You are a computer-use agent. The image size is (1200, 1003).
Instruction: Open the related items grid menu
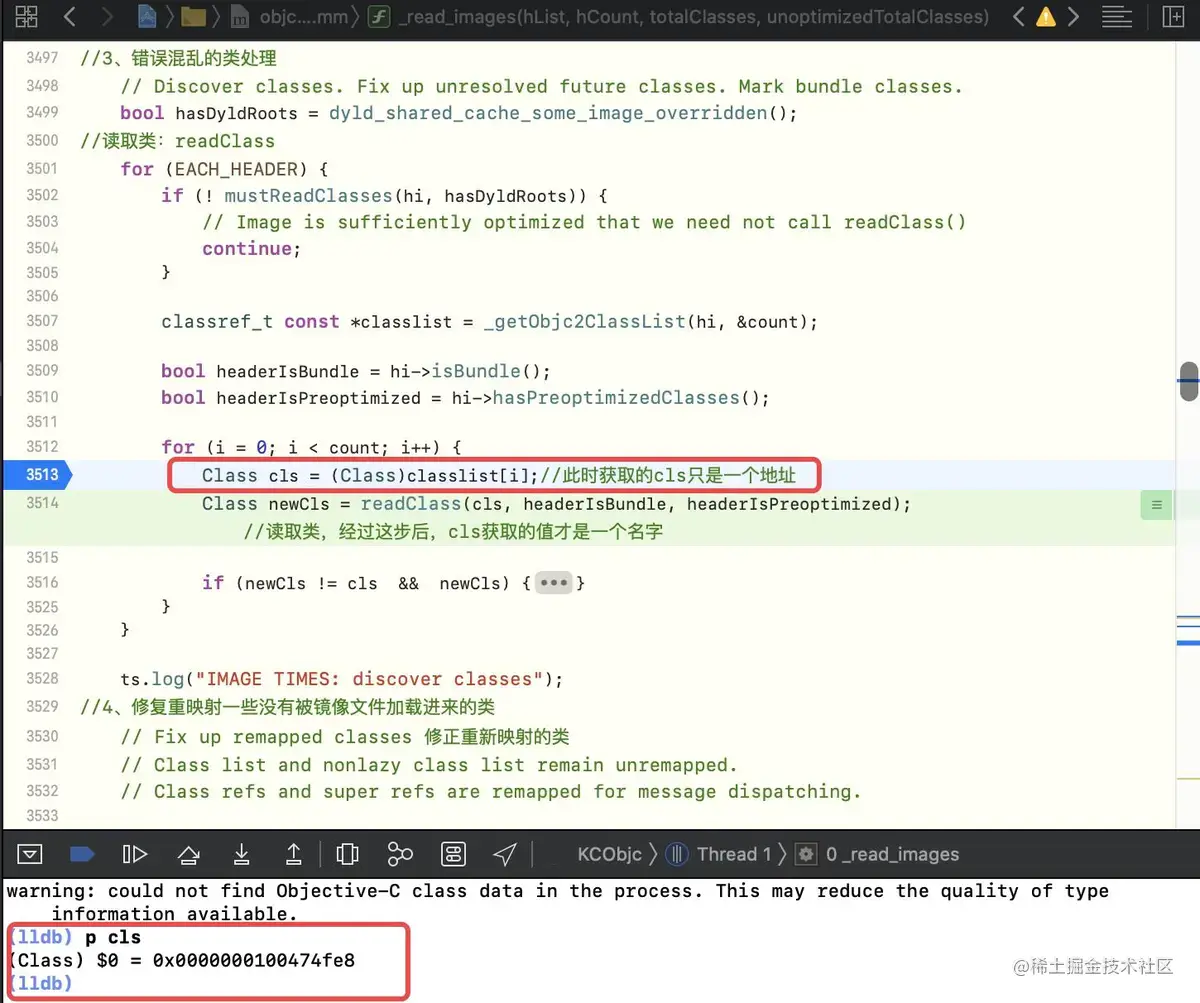point(26,16)
